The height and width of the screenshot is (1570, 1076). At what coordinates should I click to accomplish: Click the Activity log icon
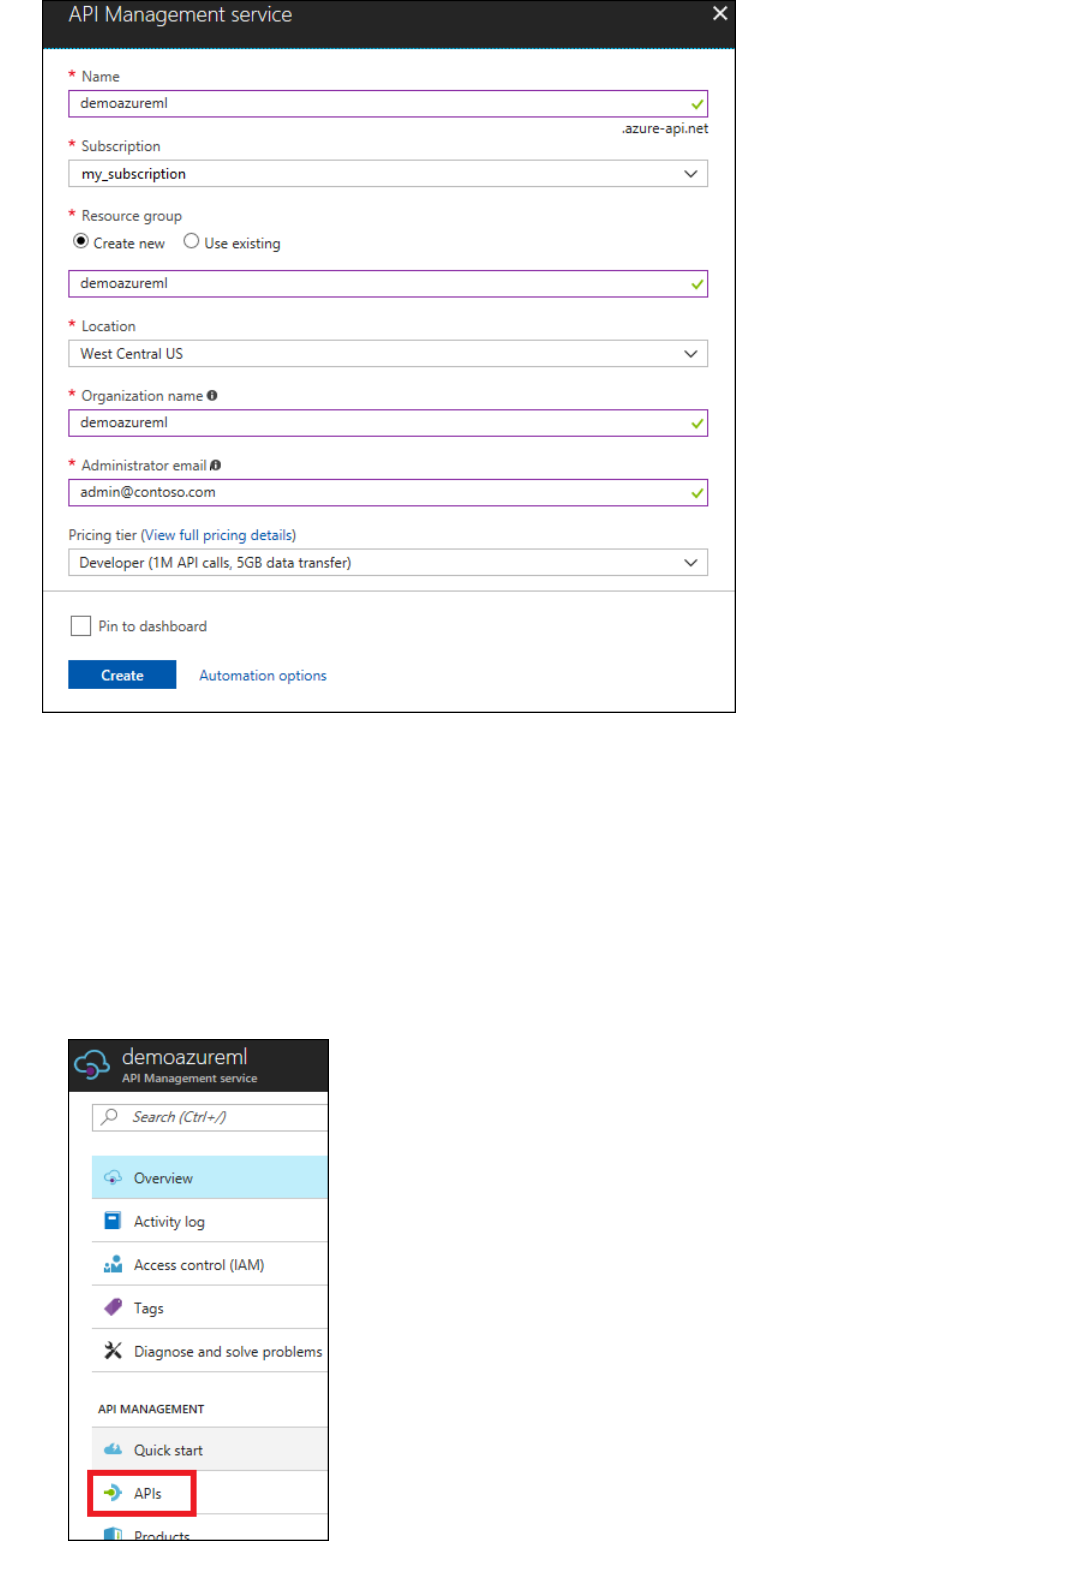pos(113,1221)
